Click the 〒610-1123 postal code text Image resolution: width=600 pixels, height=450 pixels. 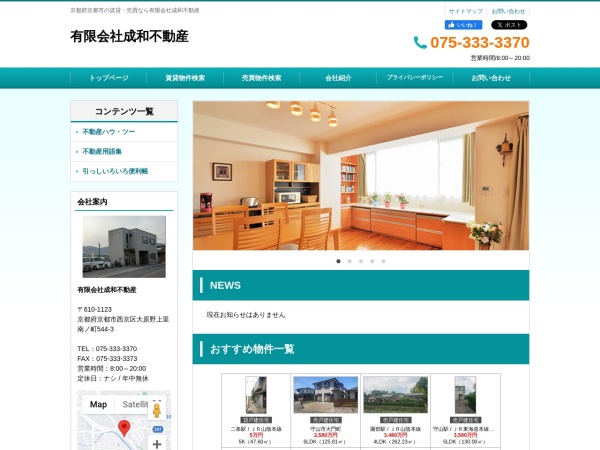95,309
